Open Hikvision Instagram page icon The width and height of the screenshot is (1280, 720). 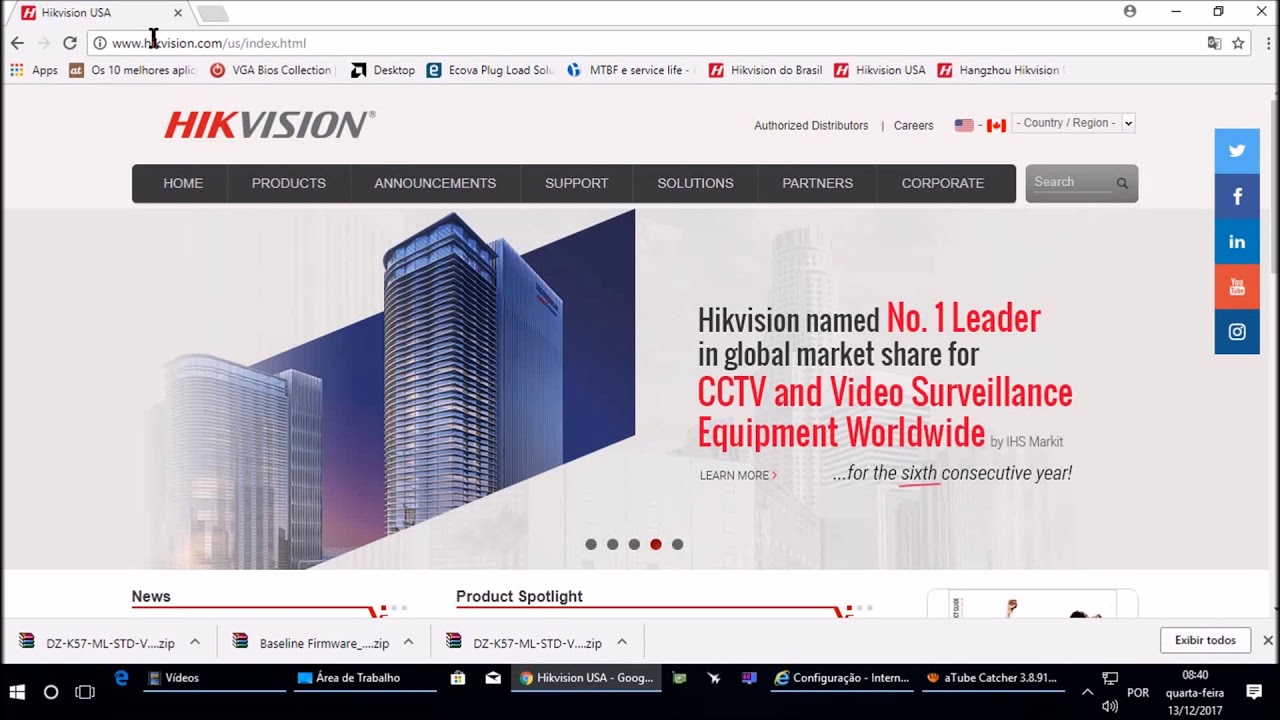pos(1237,332)
